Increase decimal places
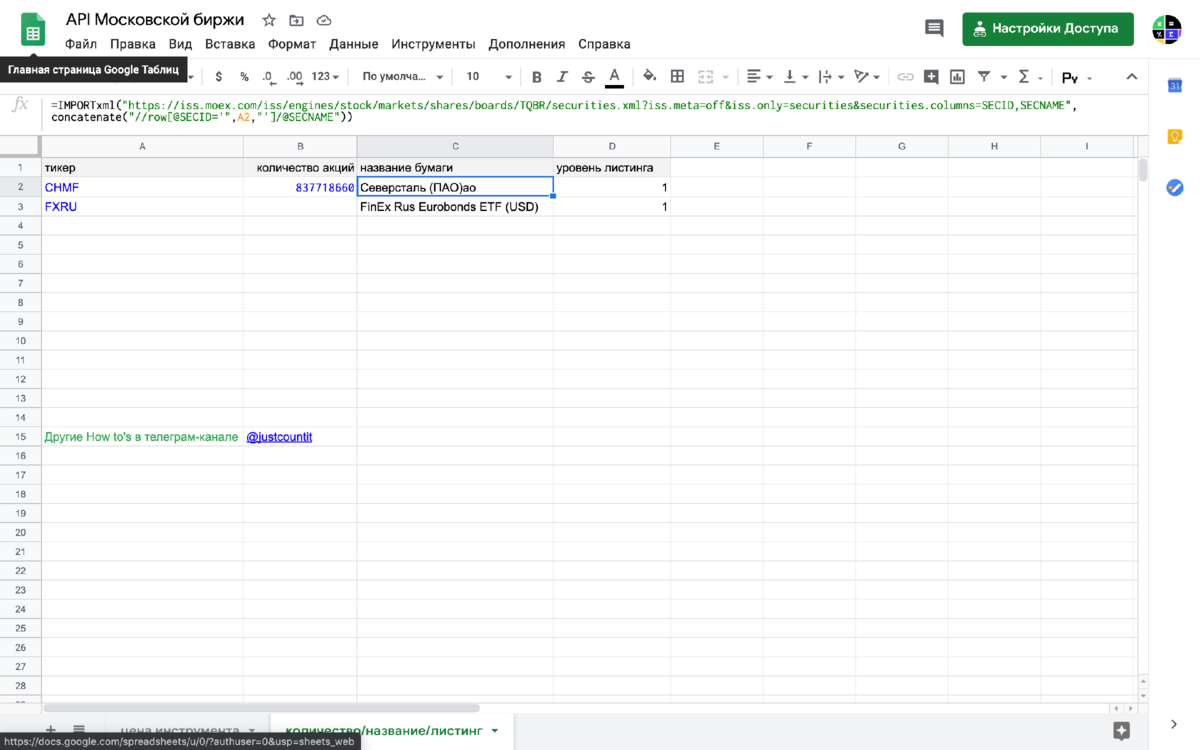The height and width of the screenshot is (750, 1200). click(x=294, y=77)
